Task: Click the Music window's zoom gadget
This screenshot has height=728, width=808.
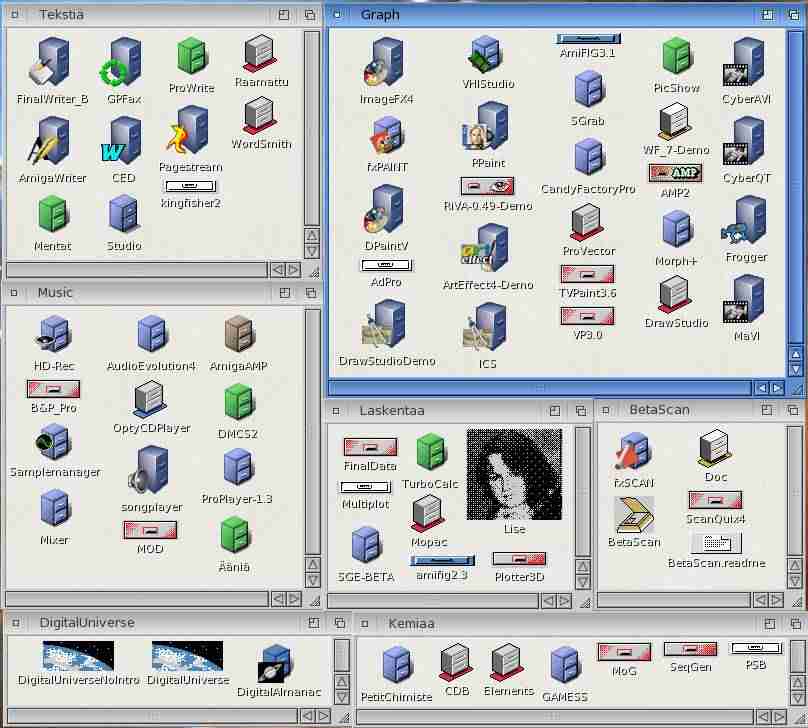Action: (285, 293)
